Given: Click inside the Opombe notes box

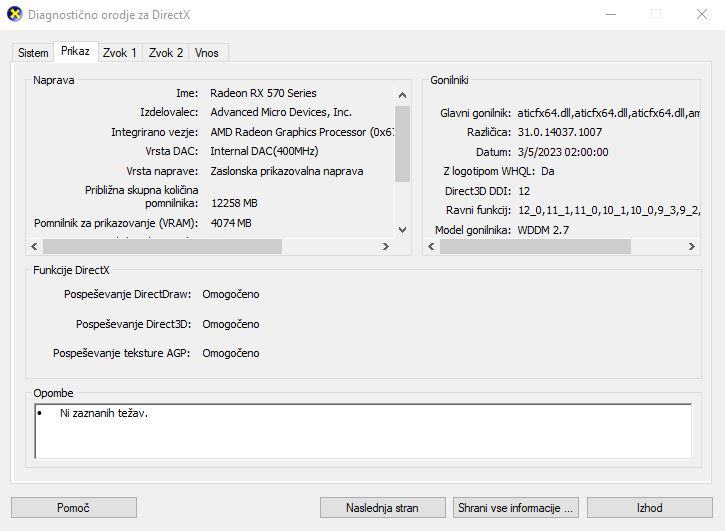Looking at the screenshot, I should tap(363, 431).
